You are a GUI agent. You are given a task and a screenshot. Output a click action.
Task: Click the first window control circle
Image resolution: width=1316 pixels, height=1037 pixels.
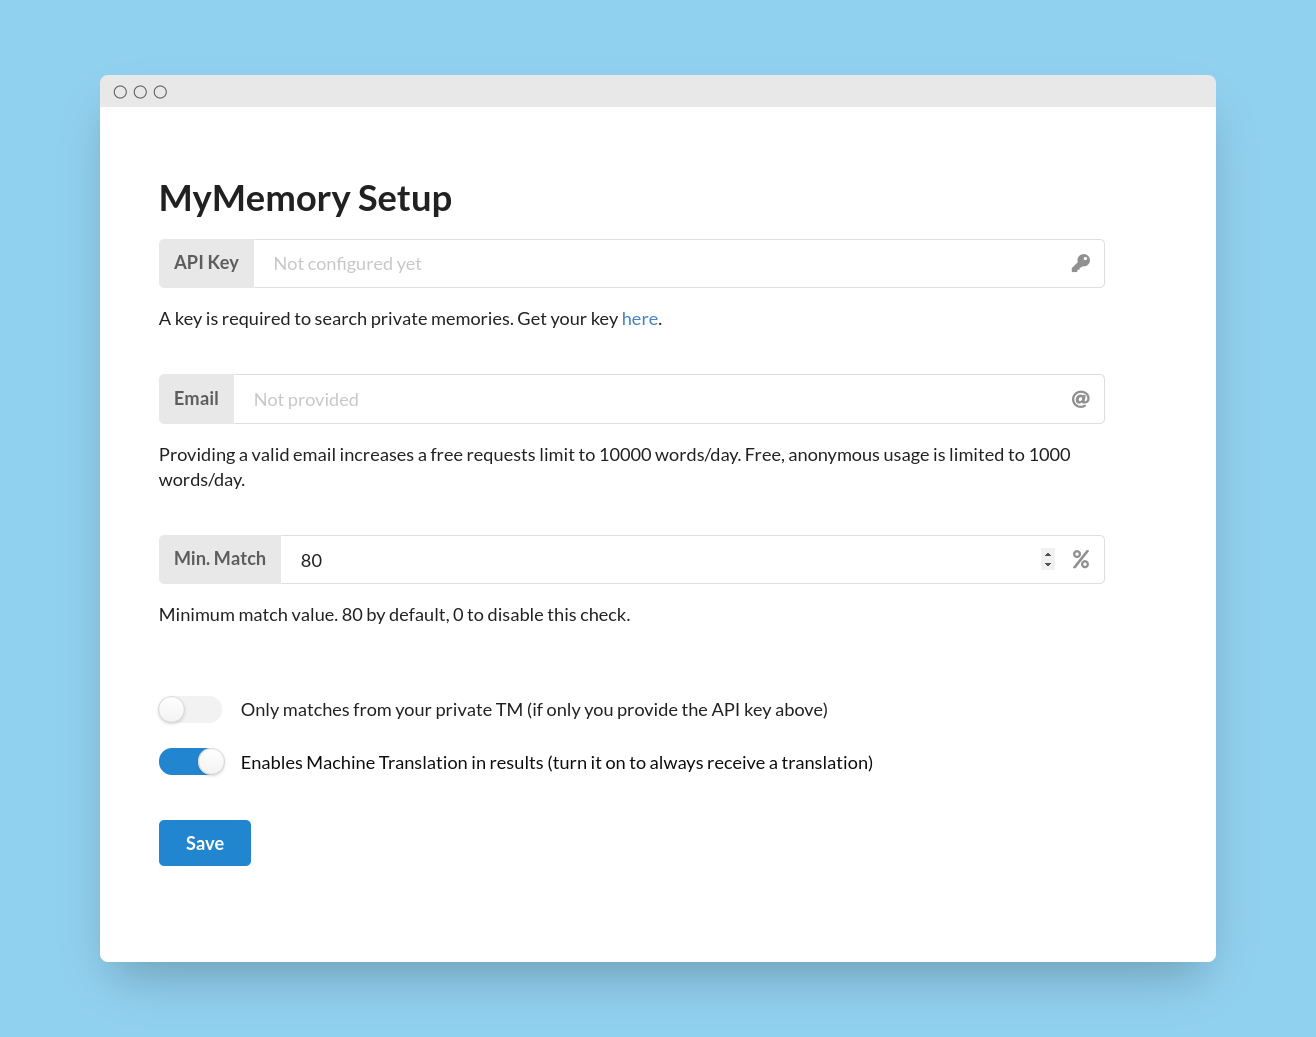pos(120,92)
